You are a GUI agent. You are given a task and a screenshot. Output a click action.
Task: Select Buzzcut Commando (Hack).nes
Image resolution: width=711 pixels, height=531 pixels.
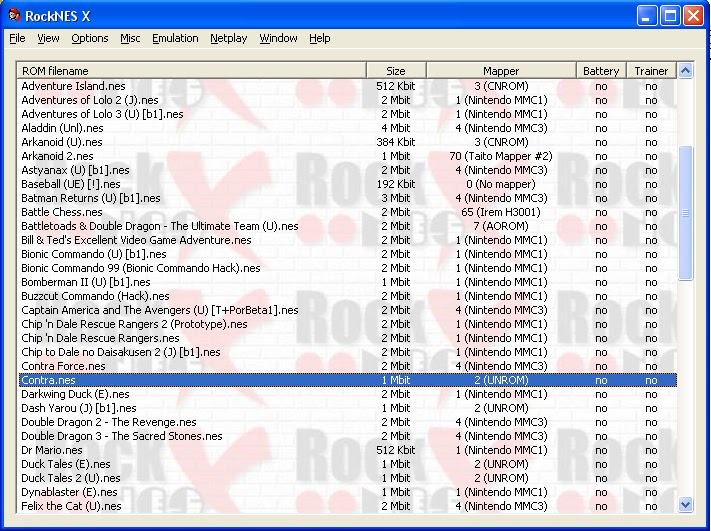point(347,297)
